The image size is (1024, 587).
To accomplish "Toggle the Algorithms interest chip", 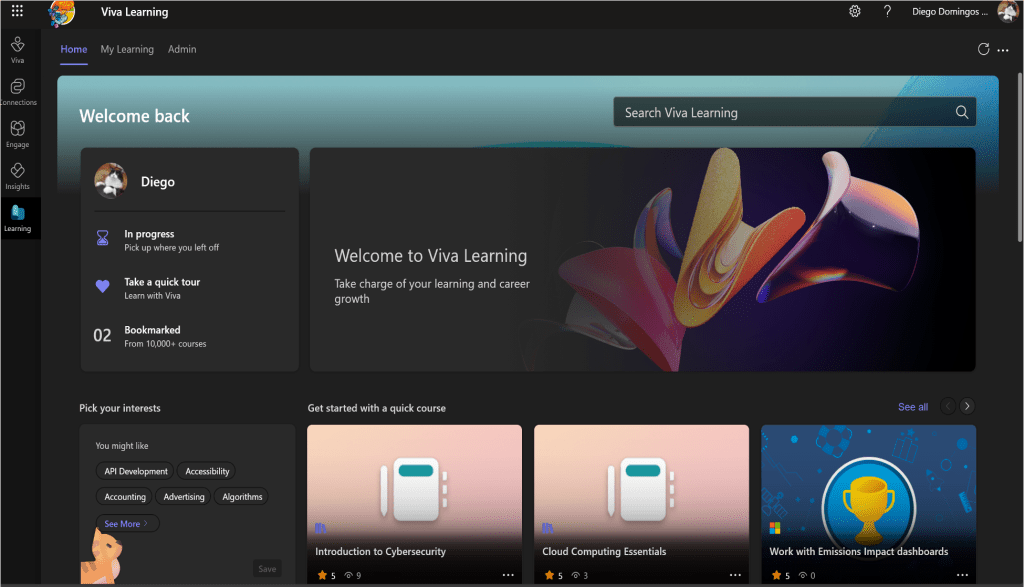I will click(242, 497).
